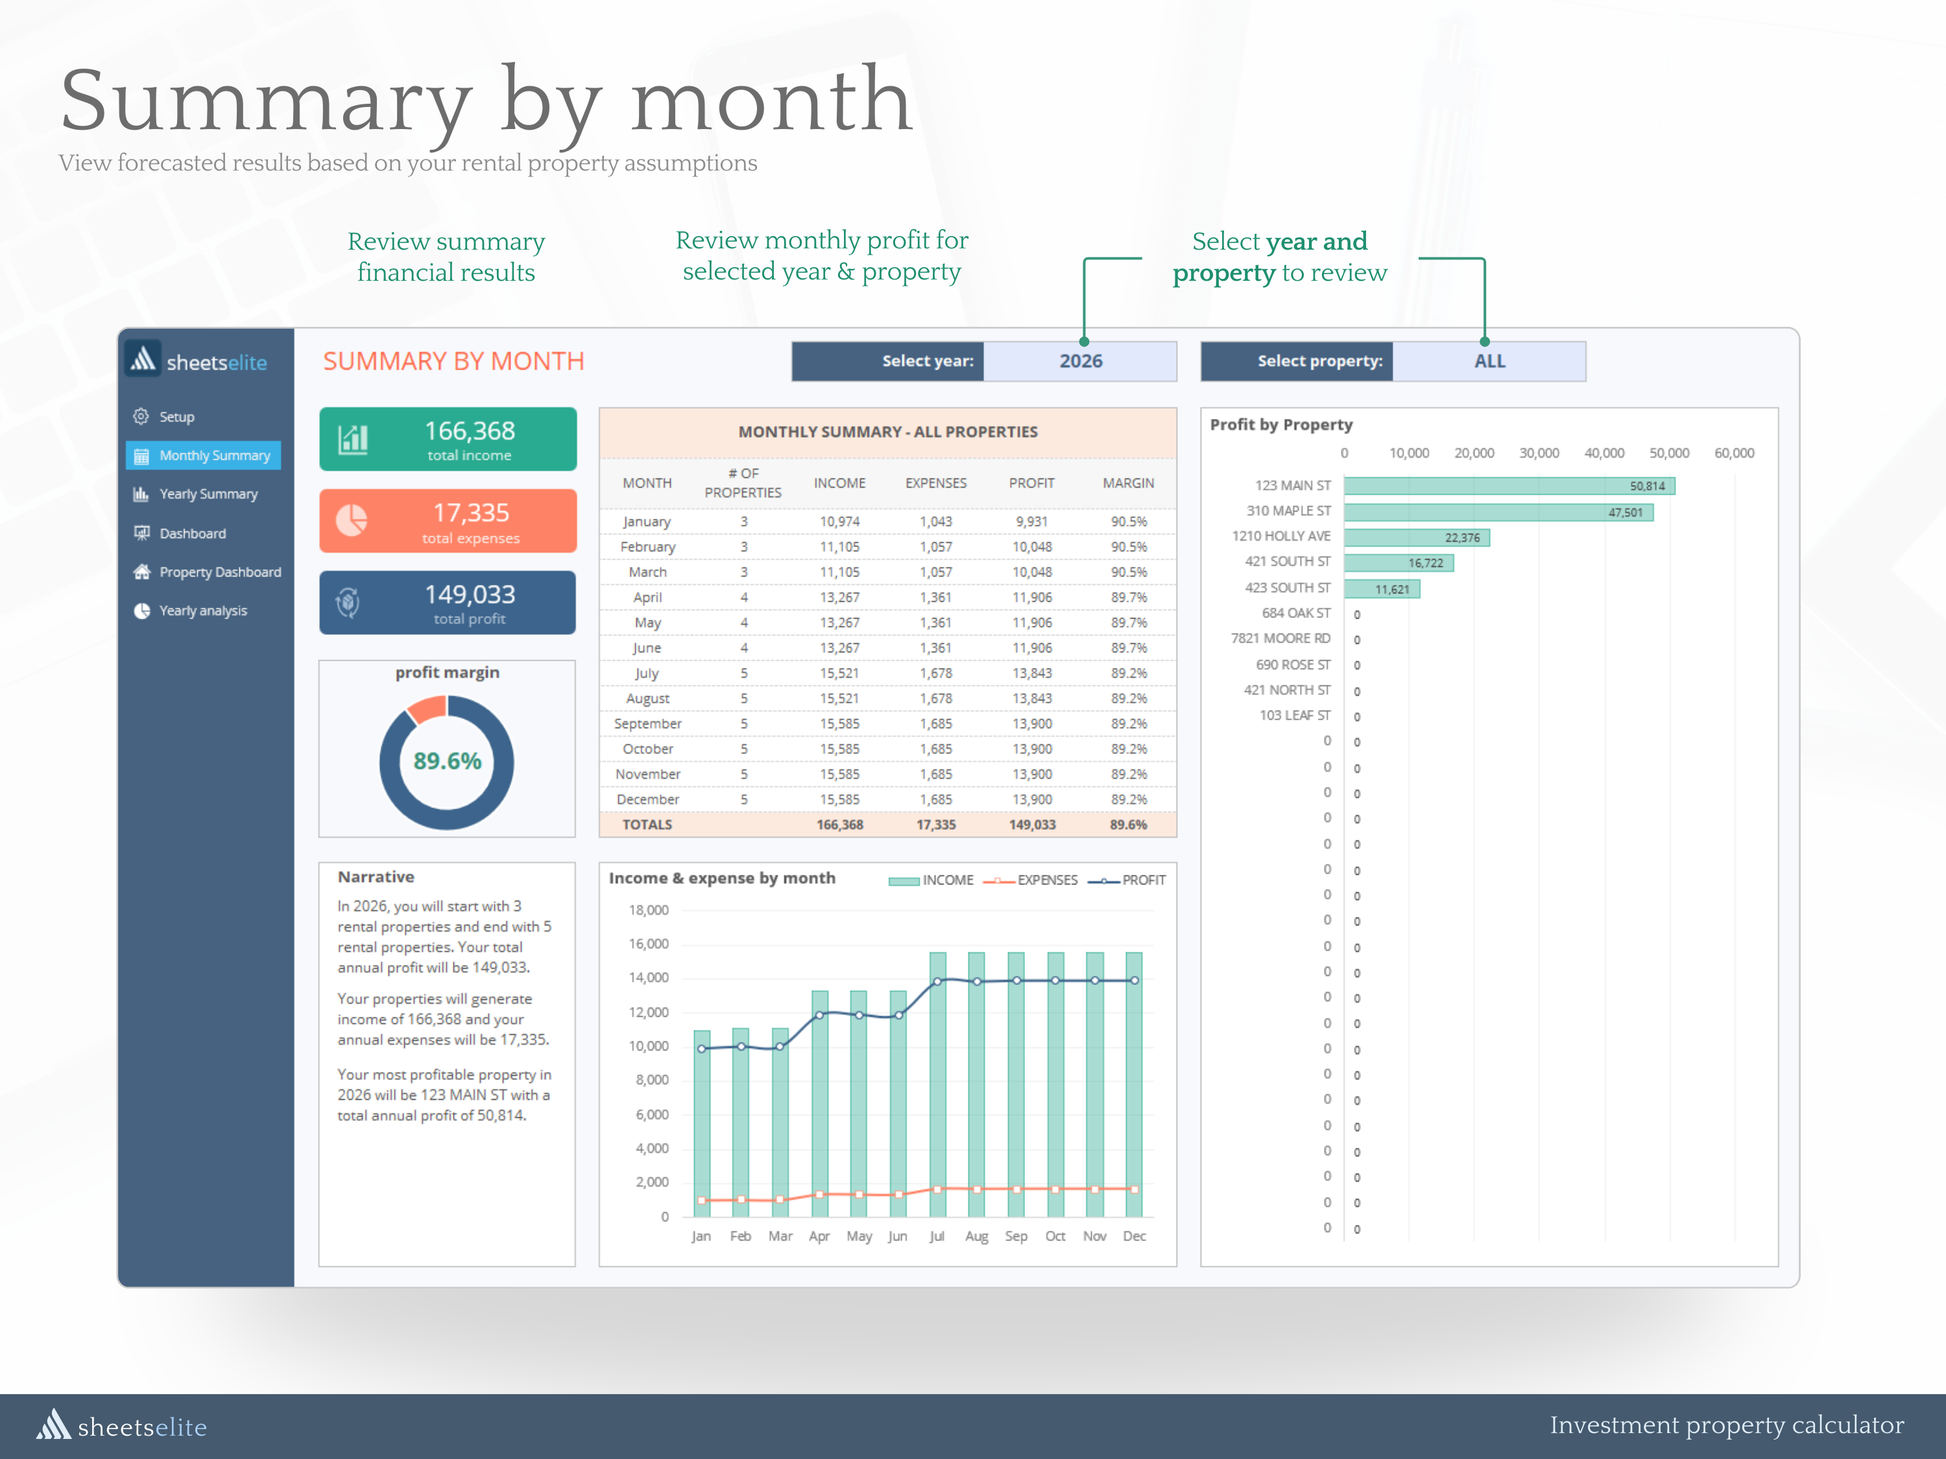Click the Yearly Summary bar chart icon
Image resolution: width=1946 pixels, height=1459 pixels.
[141, 494]
